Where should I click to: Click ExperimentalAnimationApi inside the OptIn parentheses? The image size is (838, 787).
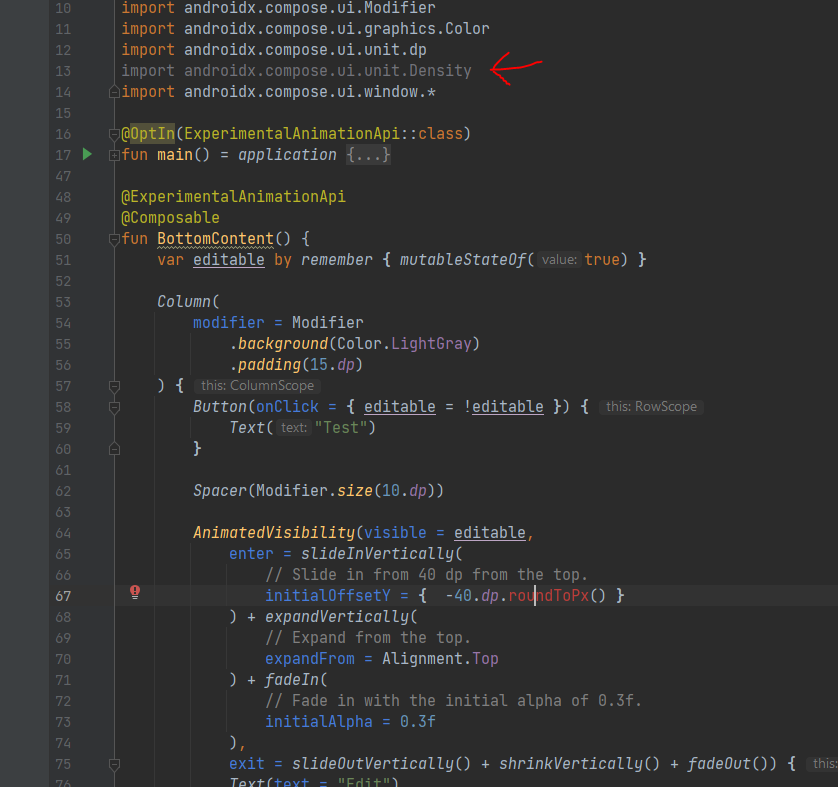[292, 134]
